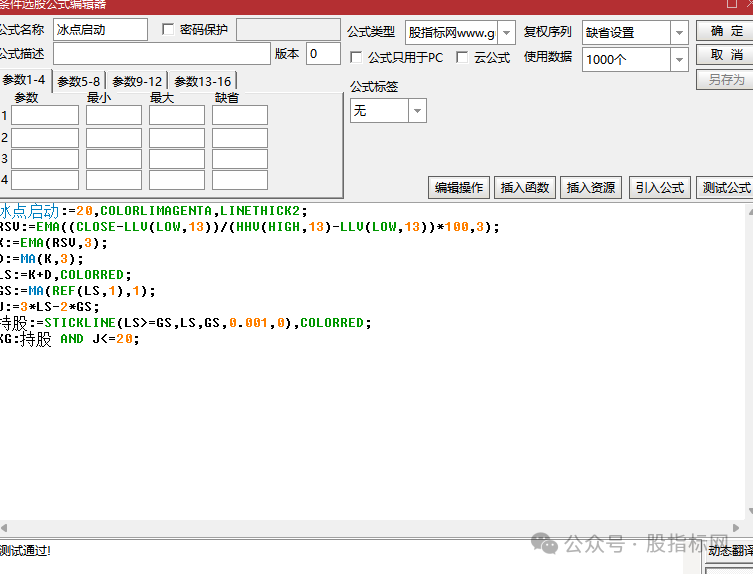Viewport: 753px width, 574px height.
Task: Click 最小 field in row 2
Action: (114, 138)
